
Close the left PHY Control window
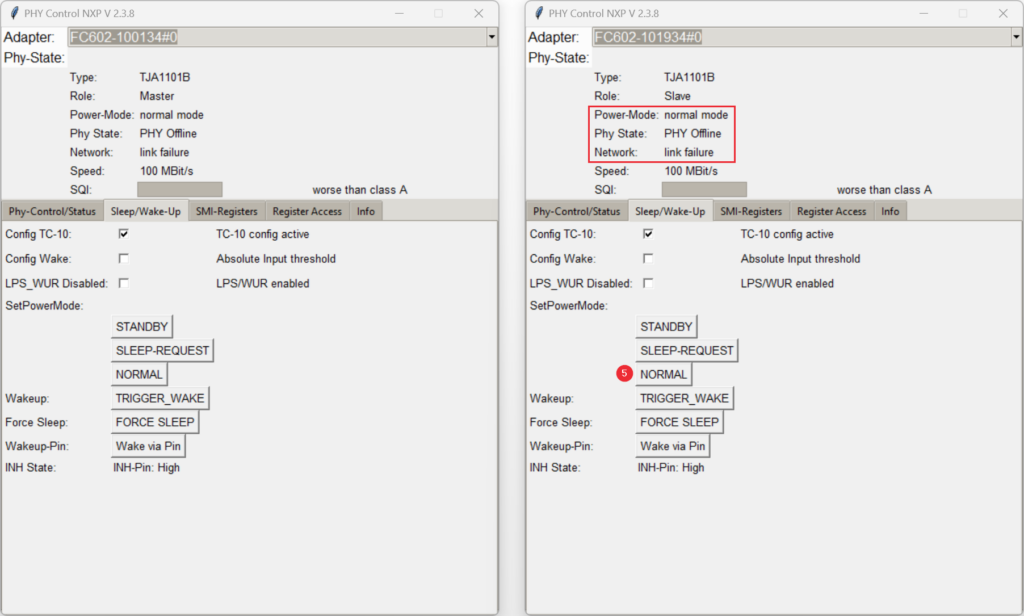479,13
